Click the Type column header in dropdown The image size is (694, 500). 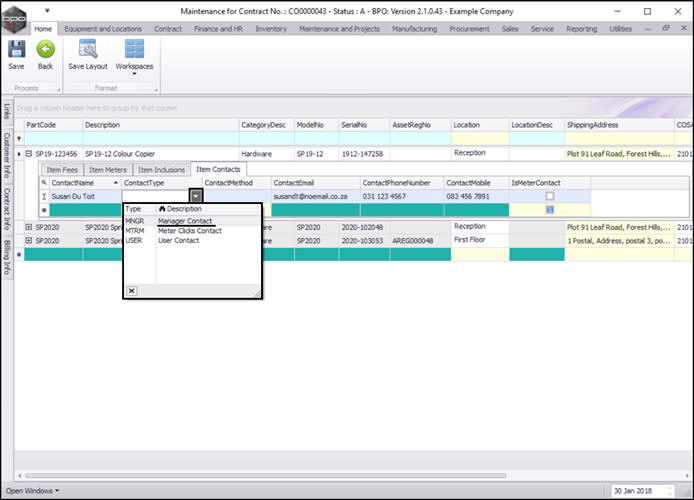point(139,208)
